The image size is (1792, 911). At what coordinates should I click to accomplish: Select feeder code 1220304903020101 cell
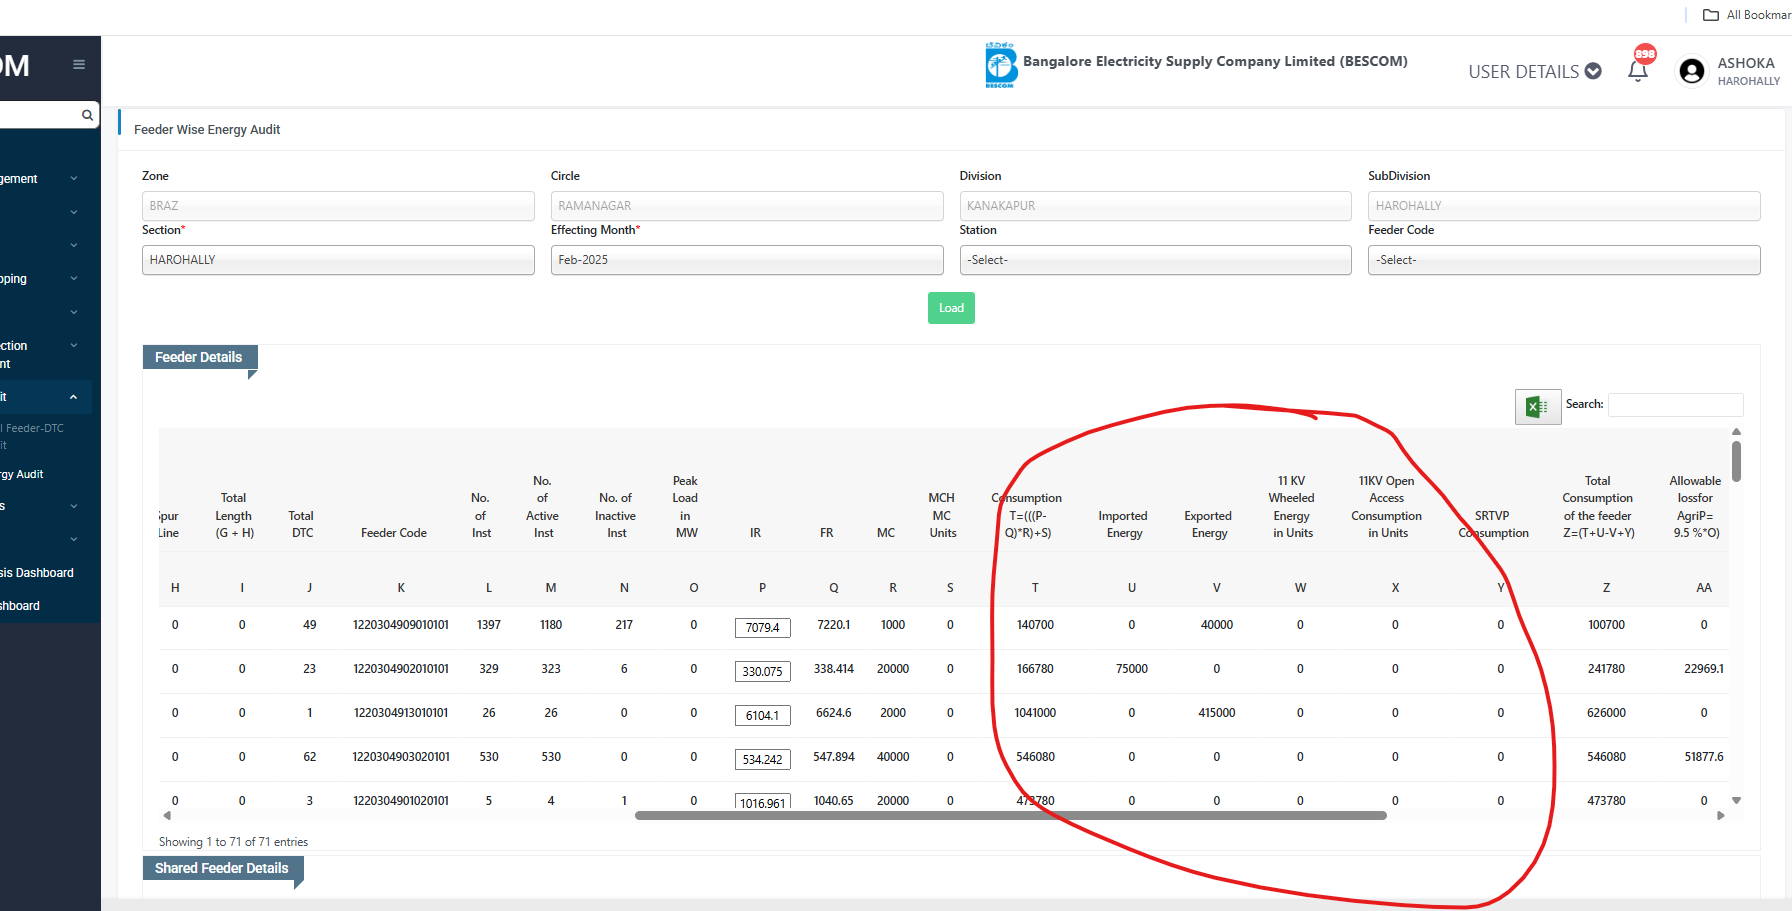(401, 757)
